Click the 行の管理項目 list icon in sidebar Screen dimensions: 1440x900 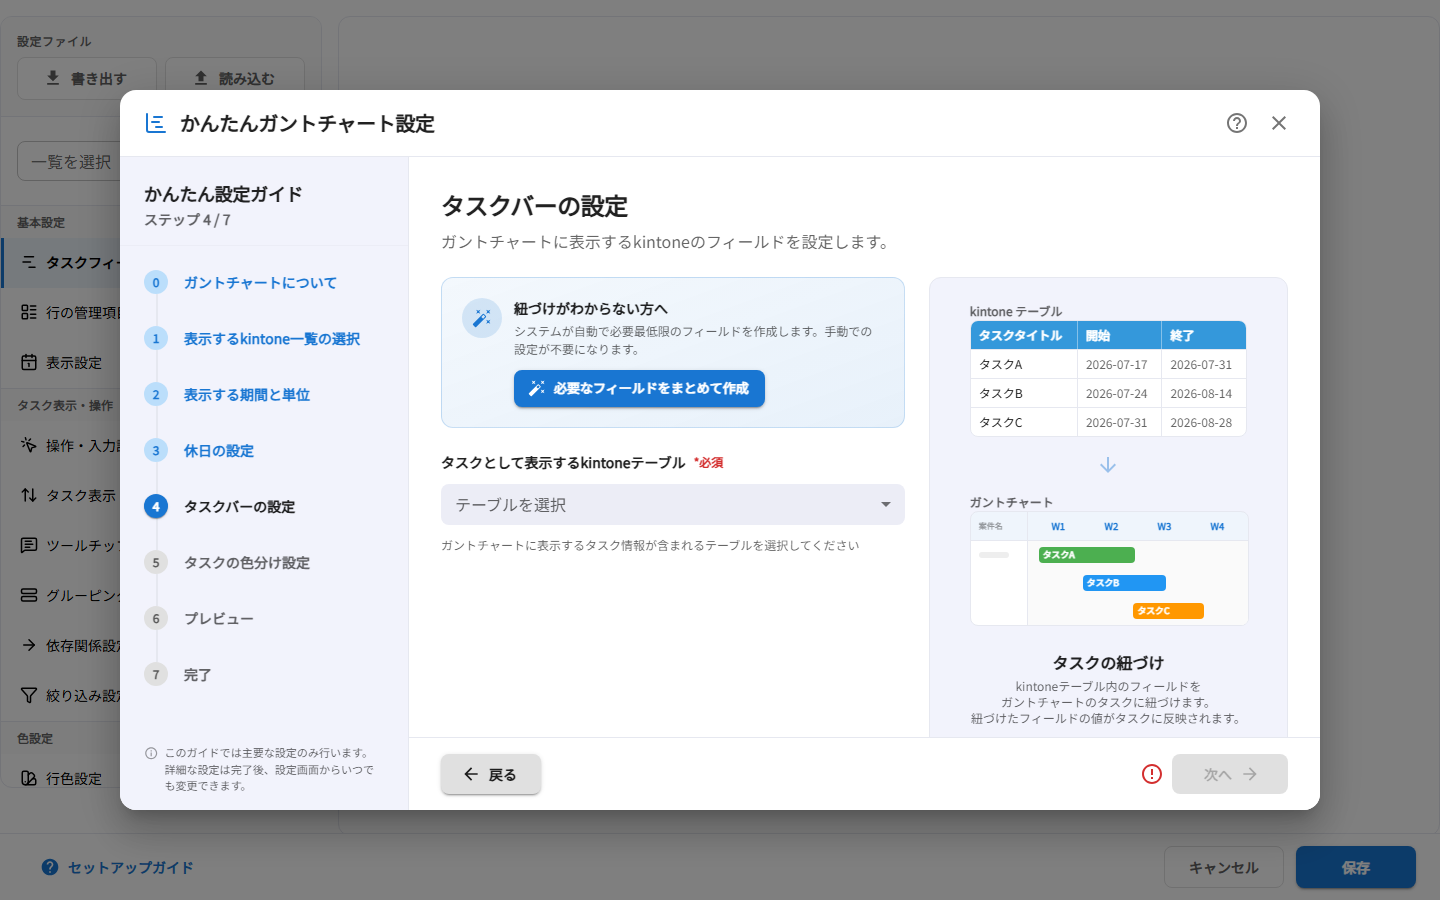29,312
